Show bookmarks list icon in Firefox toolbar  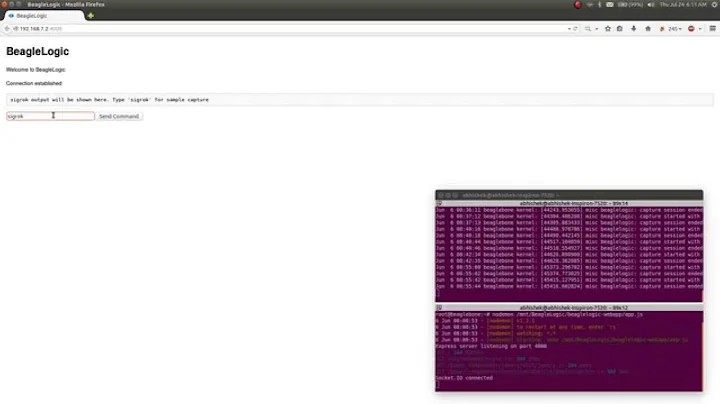pos(619,28)
